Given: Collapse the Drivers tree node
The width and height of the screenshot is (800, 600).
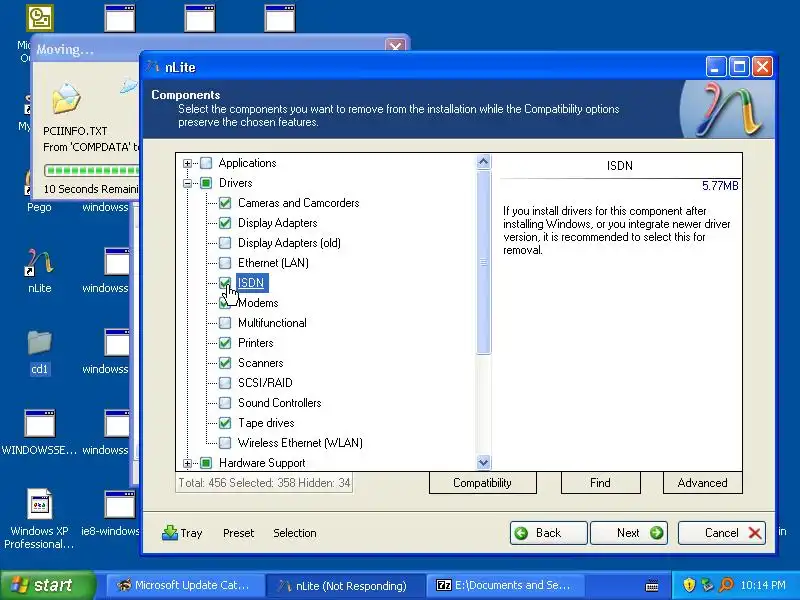Looking at the screenshot, I should [187, 183].
